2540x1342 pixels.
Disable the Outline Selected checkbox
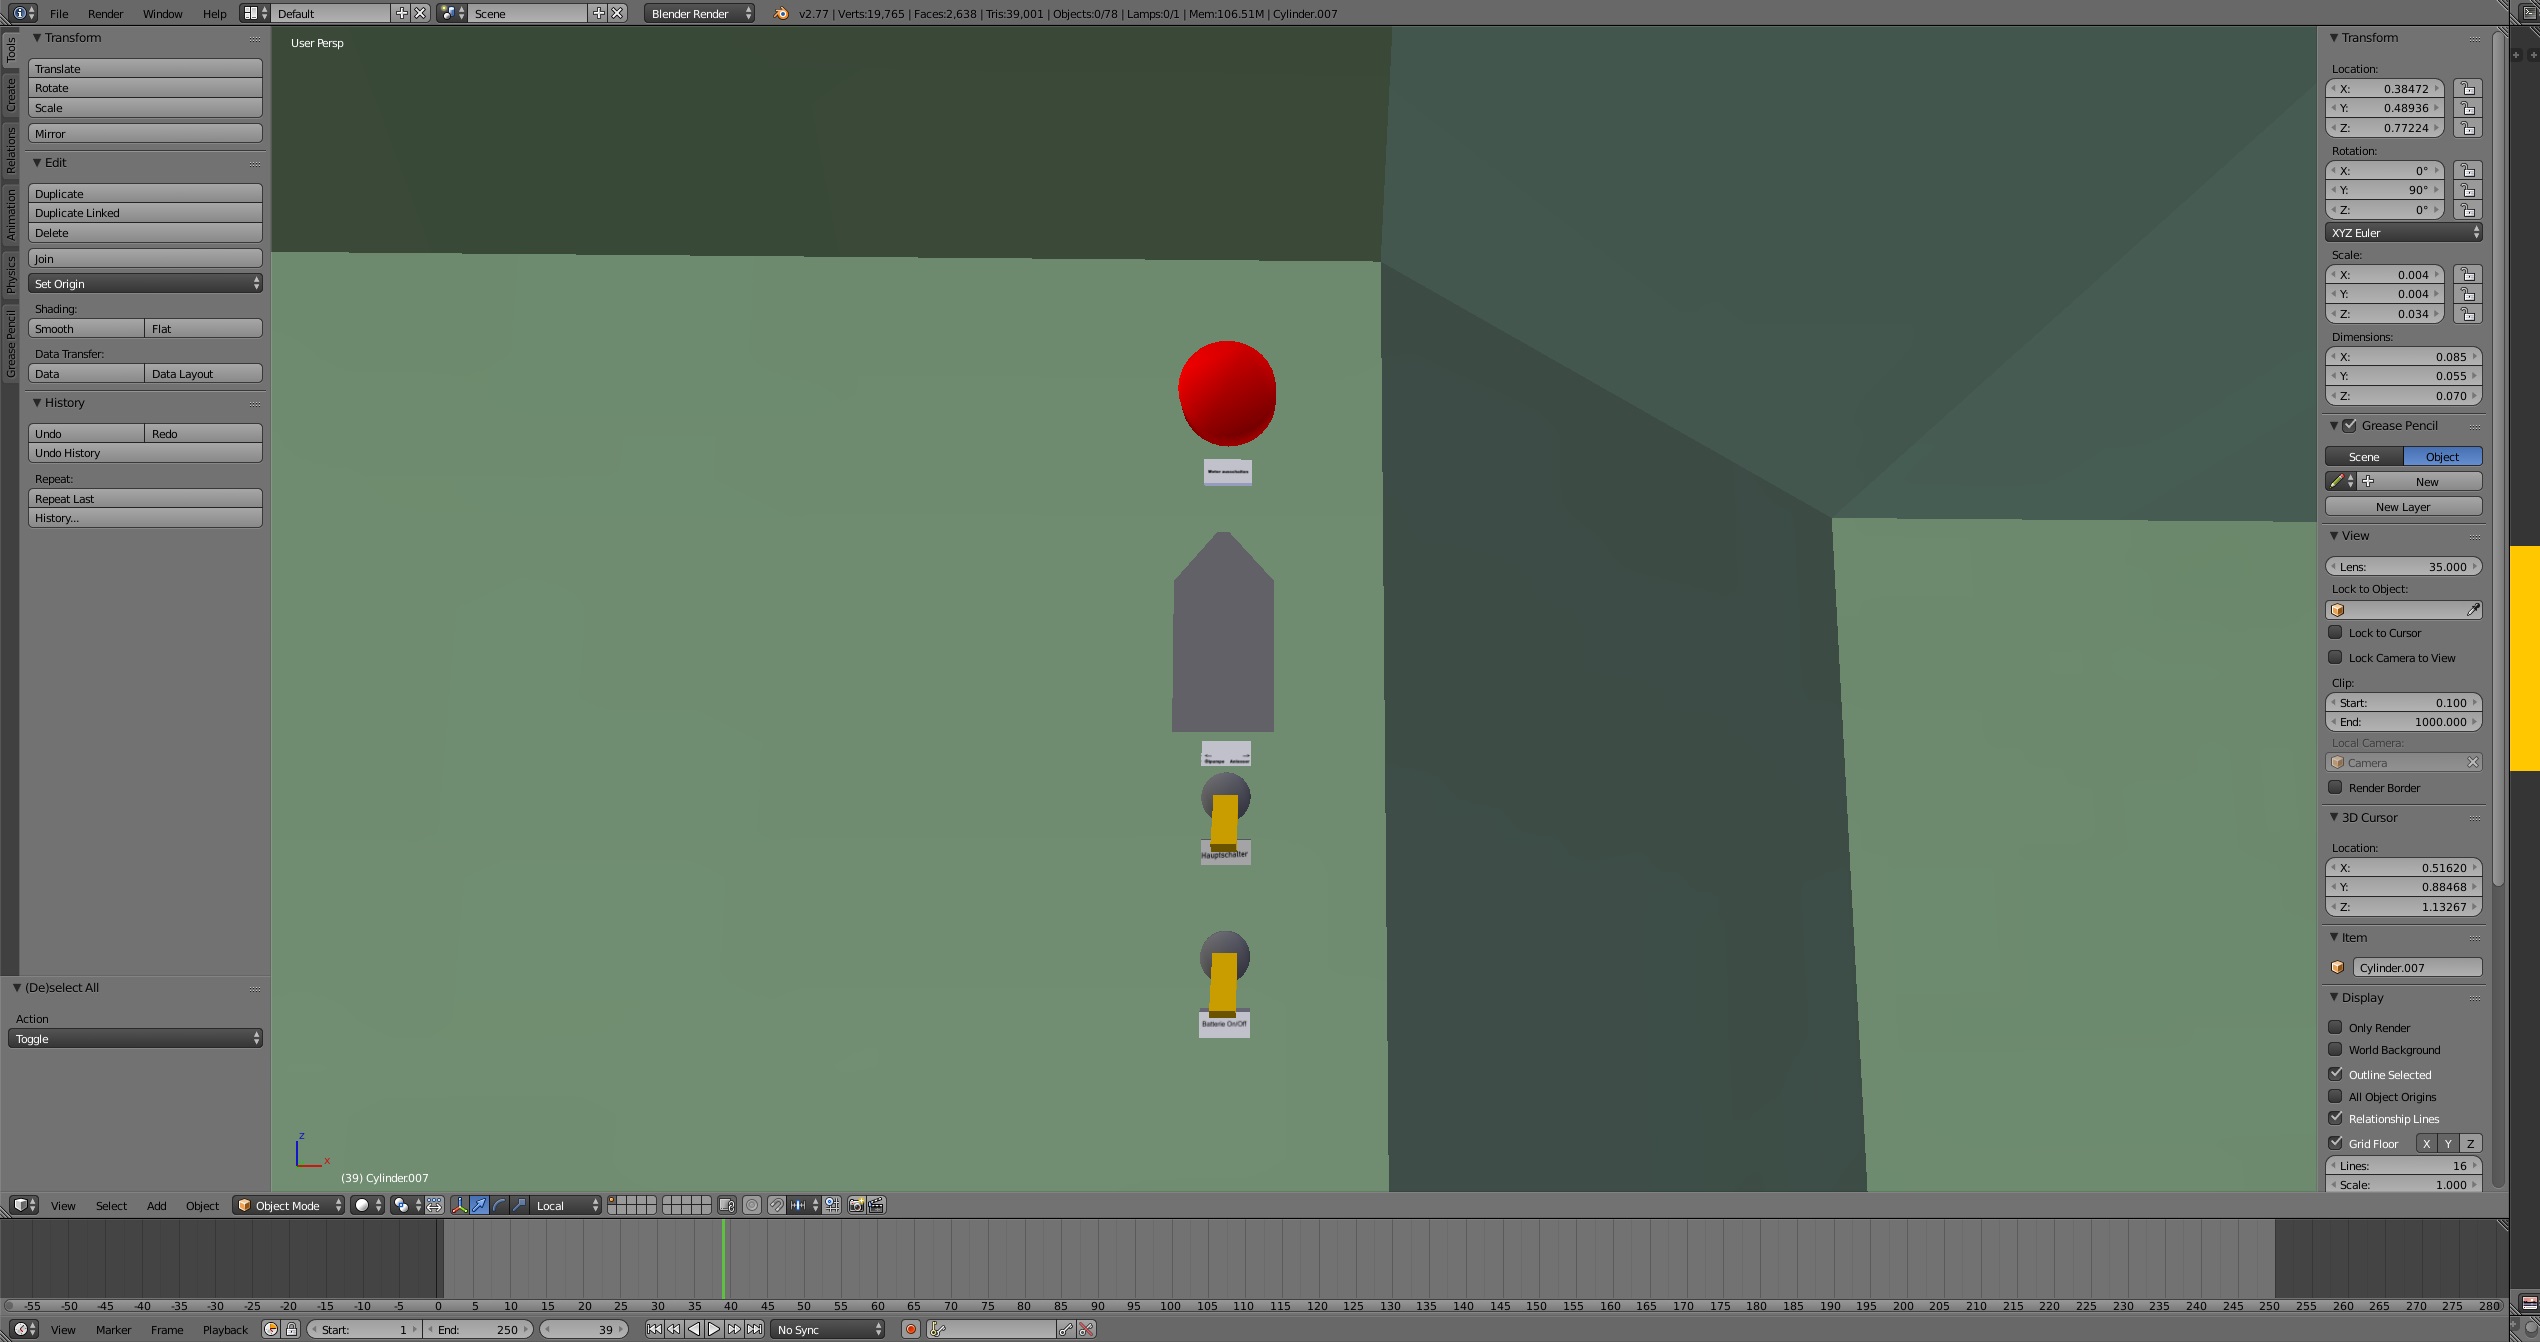tap(2335, 1074)
